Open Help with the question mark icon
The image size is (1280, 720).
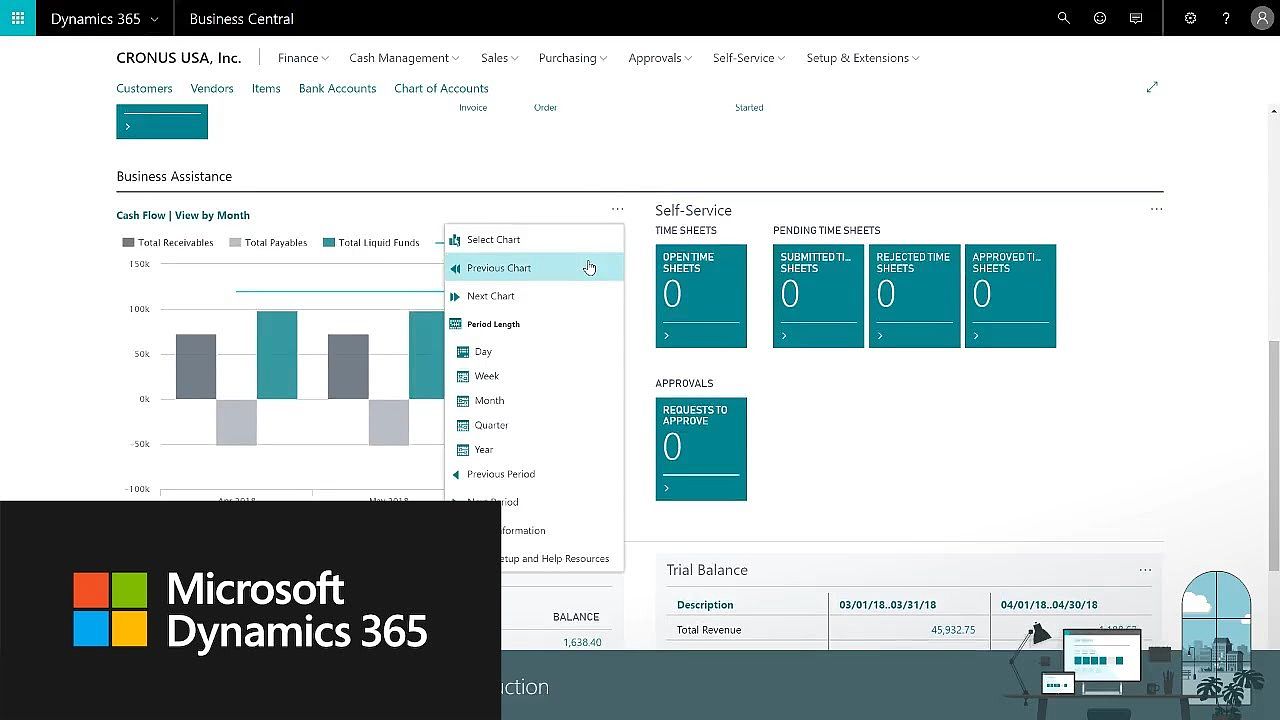pyautogui.click(x=1226, y=17)
